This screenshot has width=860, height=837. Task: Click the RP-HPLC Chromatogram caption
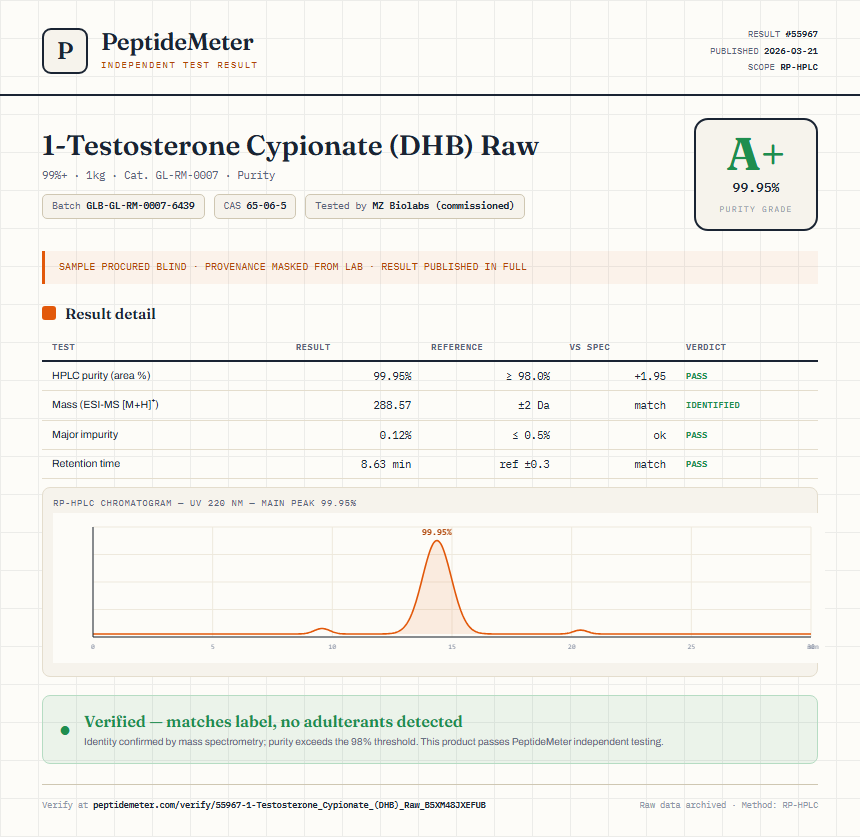click(205, 503)
